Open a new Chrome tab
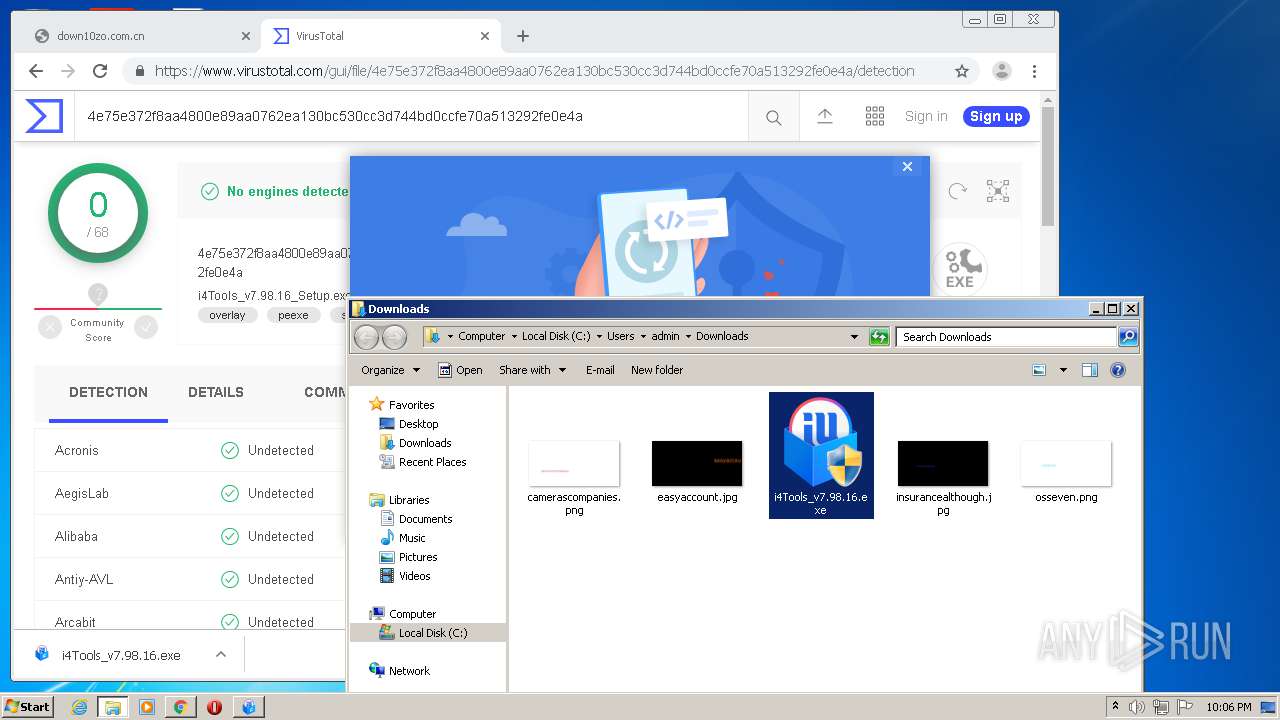This screenshot has width=1280, height=720. click(522, 36)
